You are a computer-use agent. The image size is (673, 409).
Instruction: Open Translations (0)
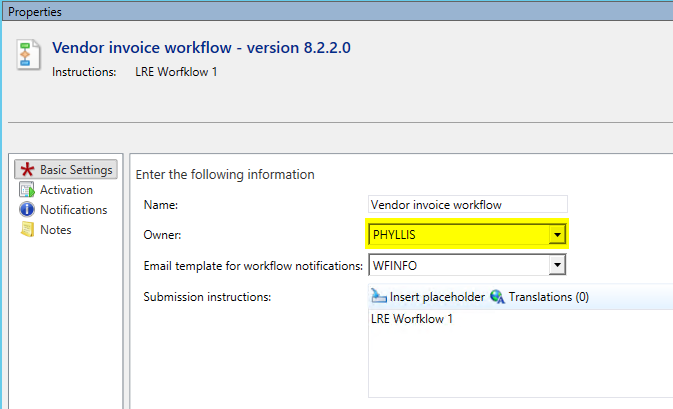548,297
